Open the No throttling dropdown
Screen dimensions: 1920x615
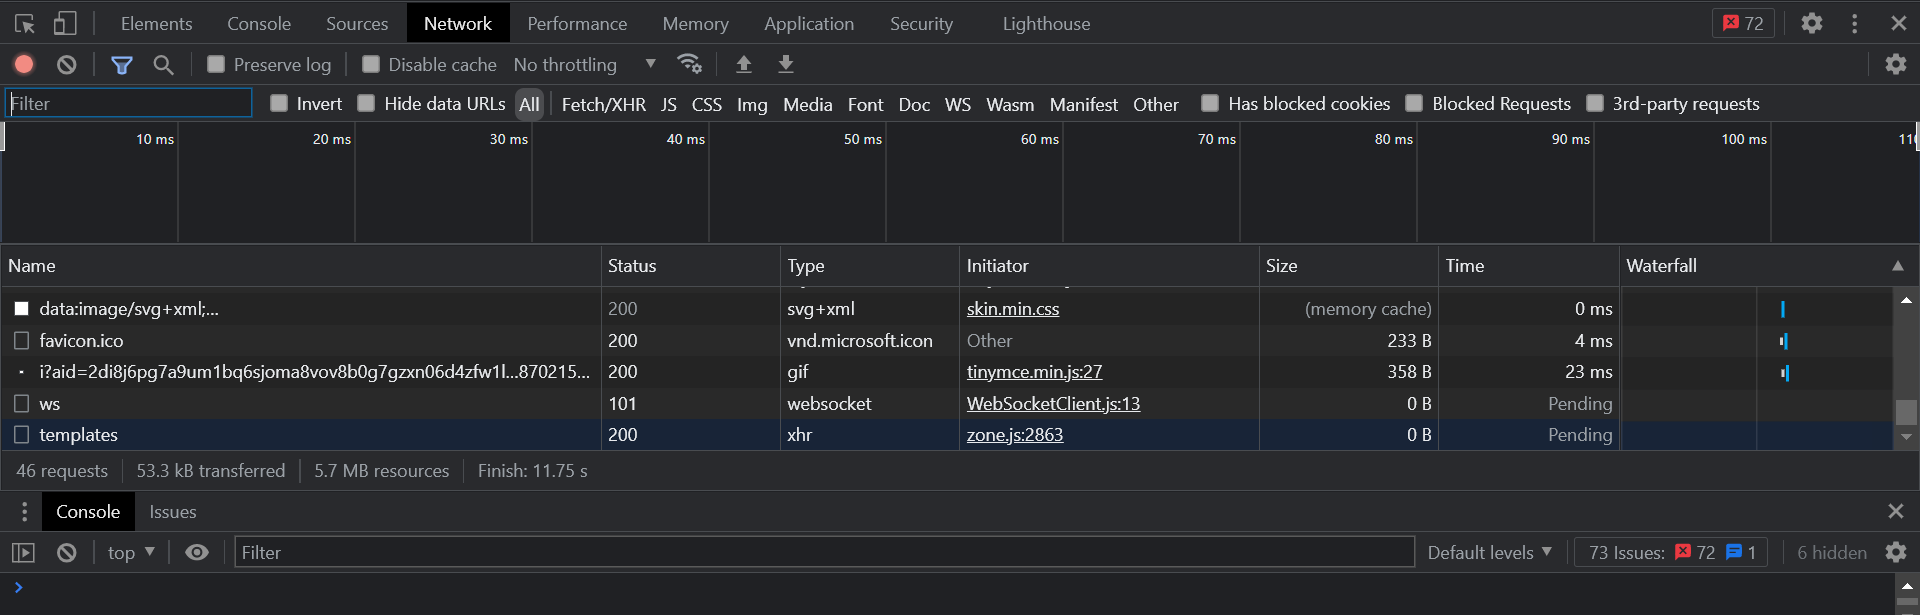tap(585, 64)
